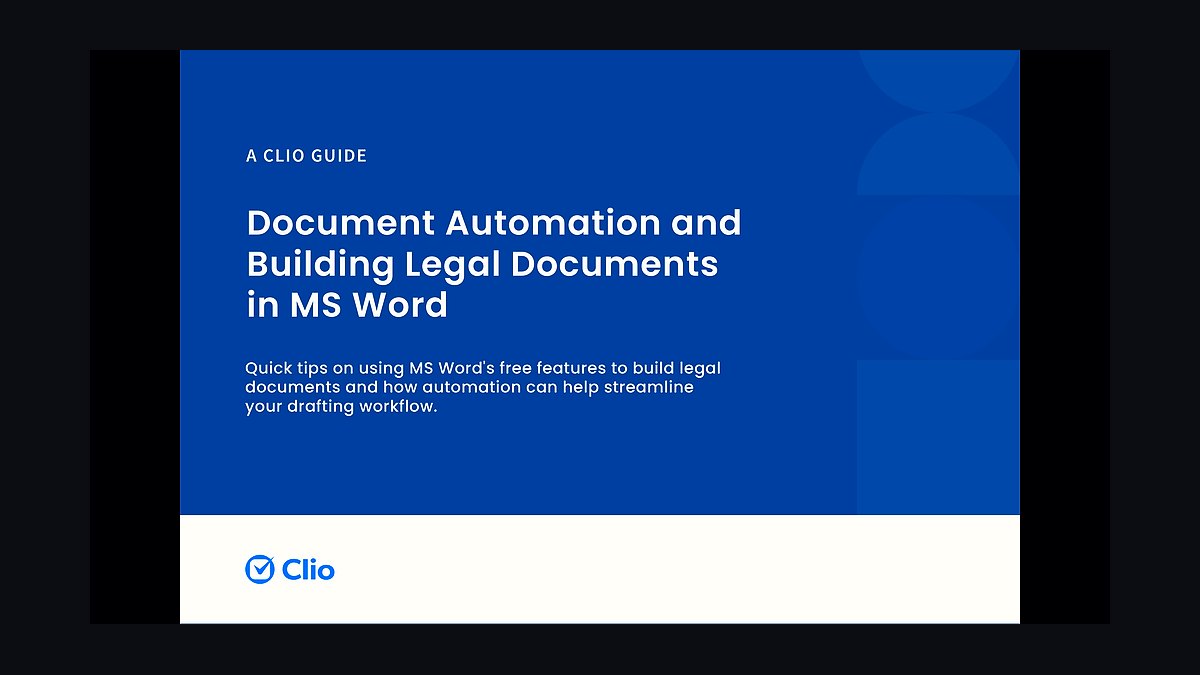Click the "A CLIO GUIDE" label
Screen dimensions: 1200x675
306,156
